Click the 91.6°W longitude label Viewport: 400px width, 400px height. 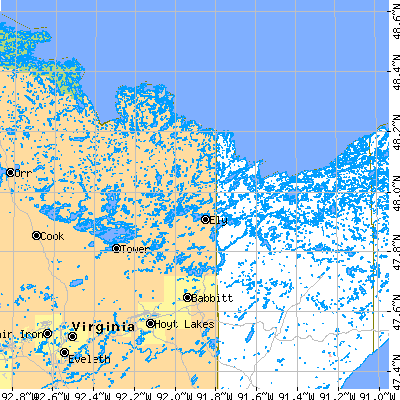click(x=256, y=396)
